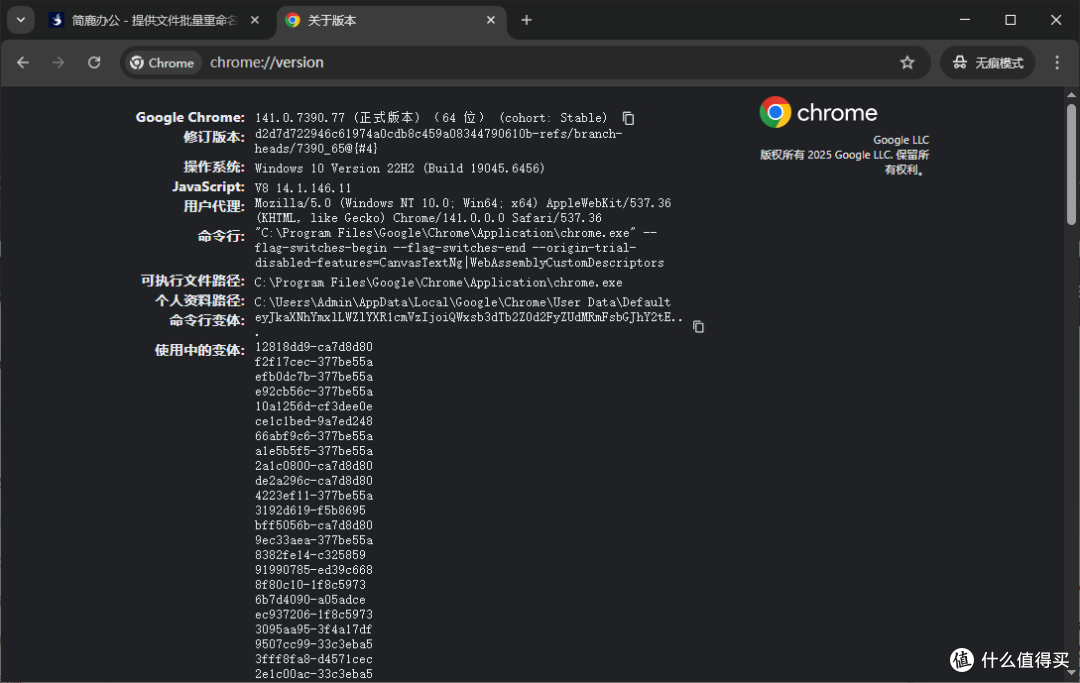Click version text 141.0.7390.77
This screenshot has height=683, width=1080.
(x=300, y=118)
